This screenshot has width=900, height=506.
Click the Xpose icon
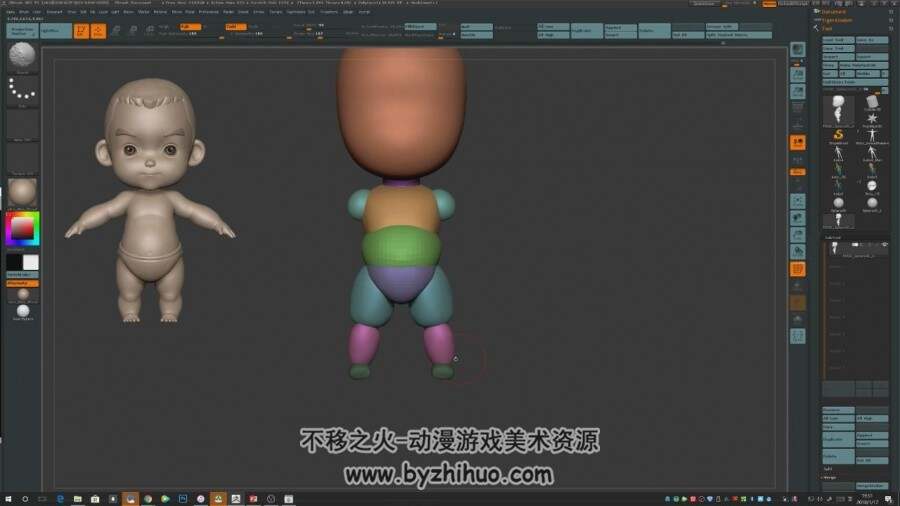pyautogui.click(x=798, y=337)
